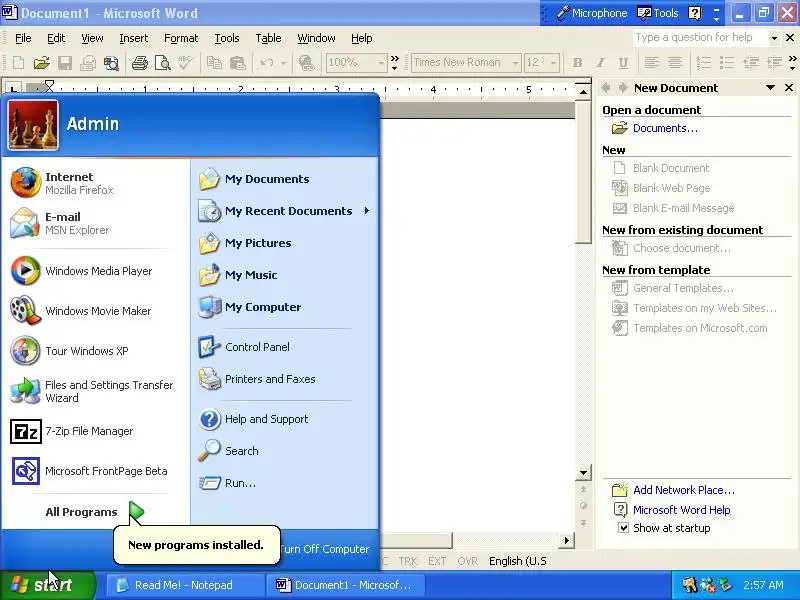Click the Undo toolbar icon
This screenshot has width=800, height=600.
point(266,63)
